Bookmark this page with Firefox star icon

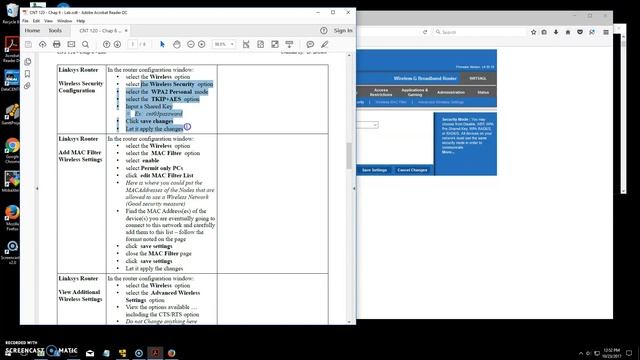533,32
